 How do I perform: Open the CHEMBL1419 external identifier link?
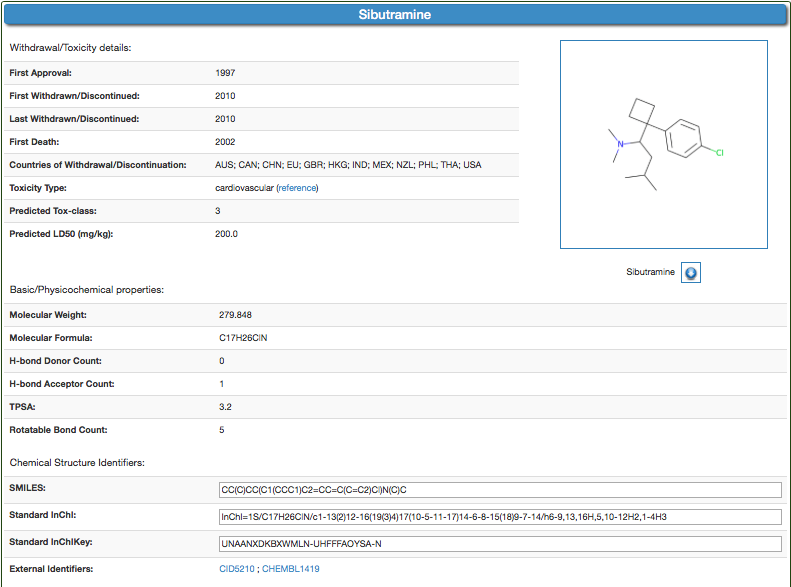coord(291,569)
